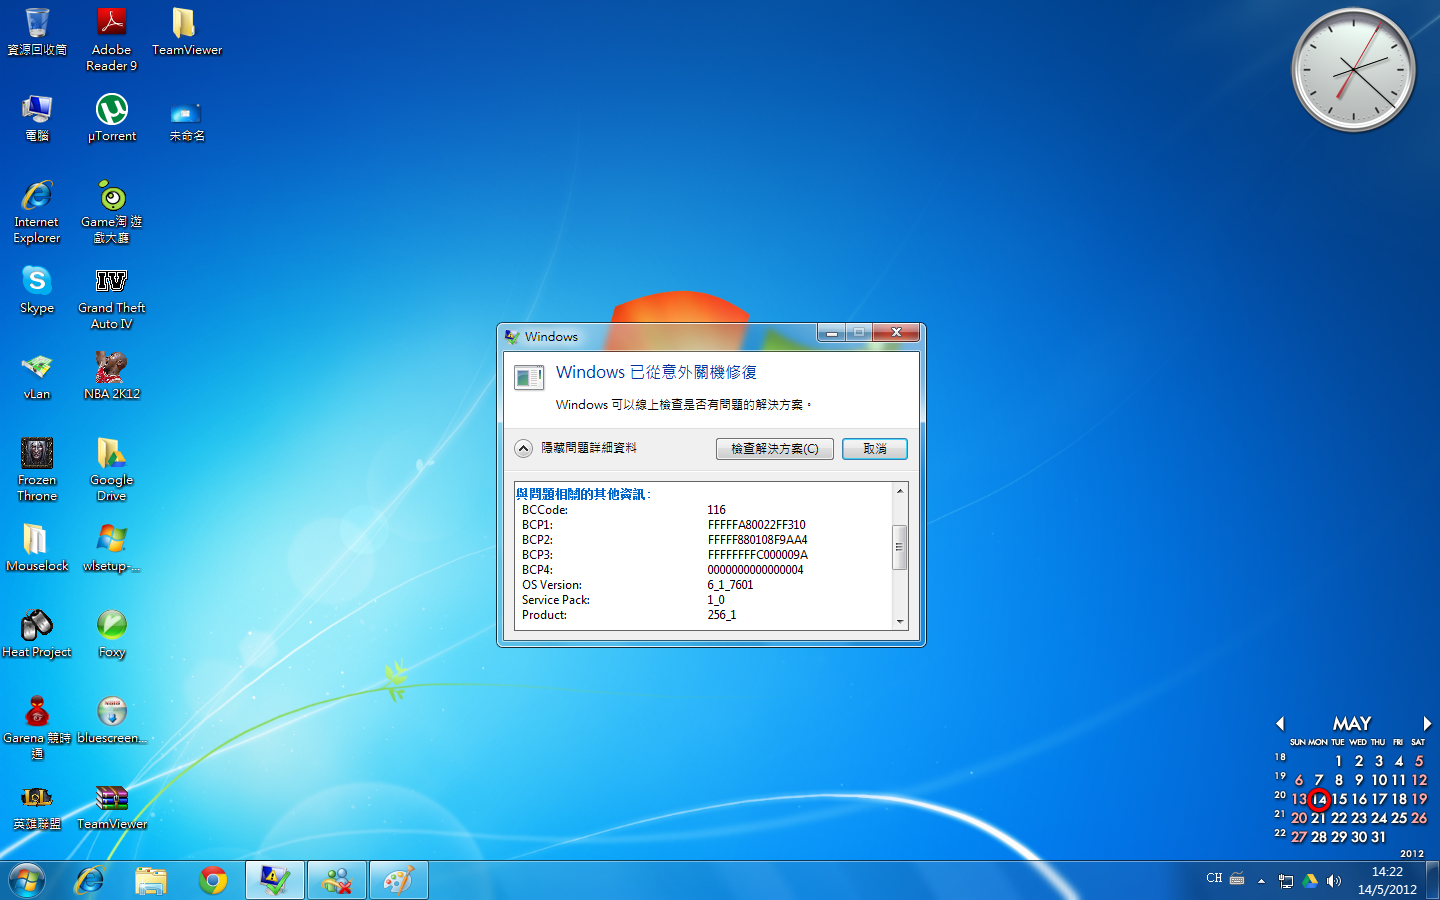Select day 15 on the calendar gadget
The image size is (1440, 900).
click(x=1339, y=799)
